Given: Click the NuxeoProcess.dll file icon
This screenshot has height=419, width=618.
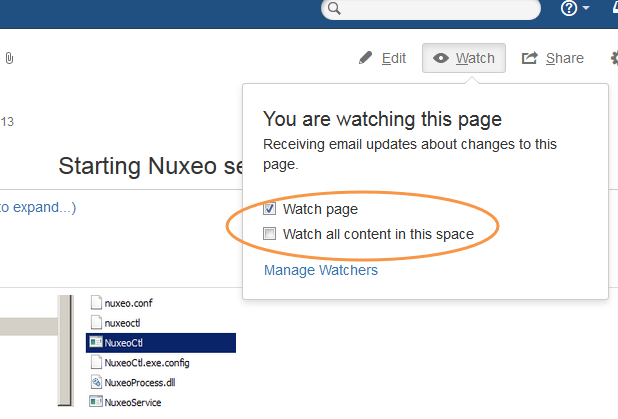Looking at the screenshot, I should click(x=96, y=382).
